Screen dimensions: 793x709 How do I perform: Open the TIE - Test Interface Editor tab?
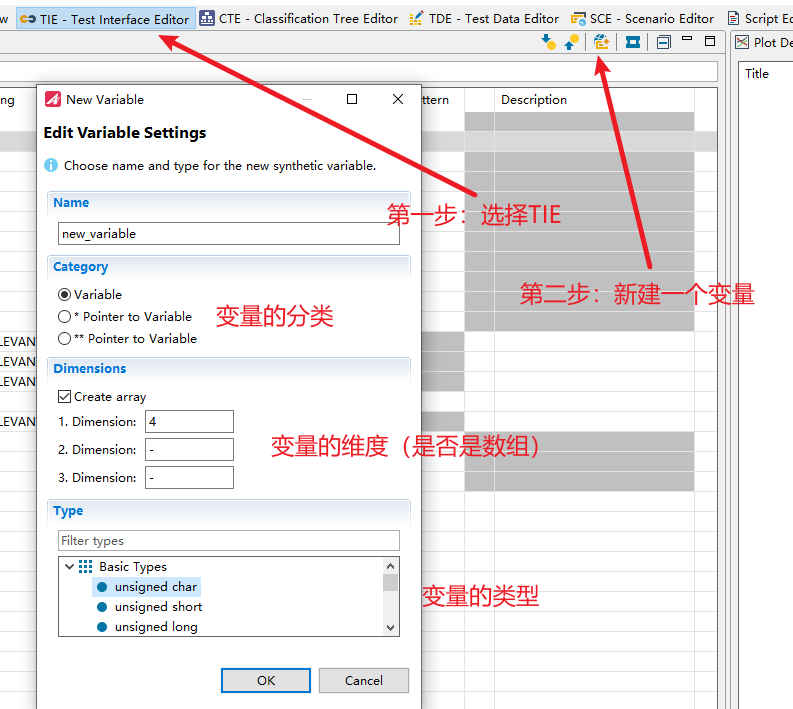(105, 19)
